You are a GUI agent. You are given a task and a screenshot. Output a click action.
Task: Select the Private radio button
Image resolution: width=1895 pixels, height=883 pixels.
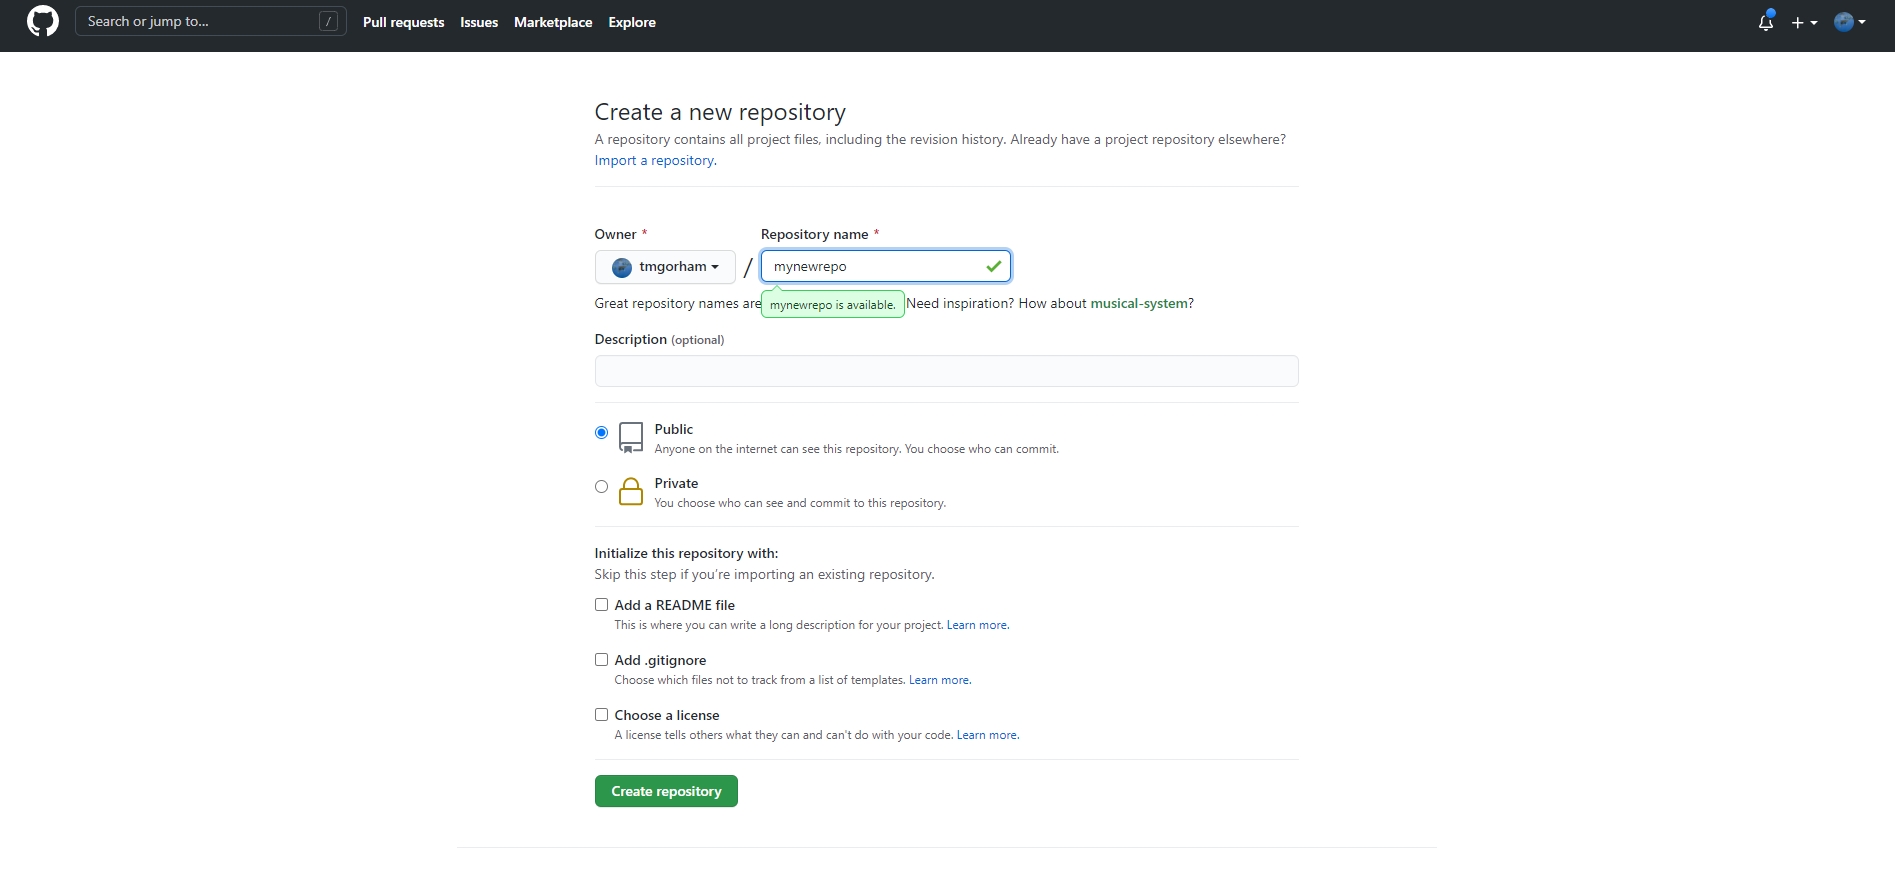point(601,487)
